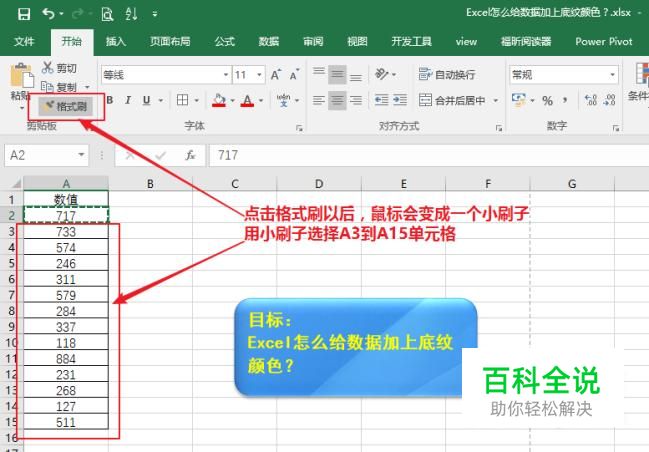Toggle Italic formatting
This screenshot has height=452, width=649.
[128, 100]
